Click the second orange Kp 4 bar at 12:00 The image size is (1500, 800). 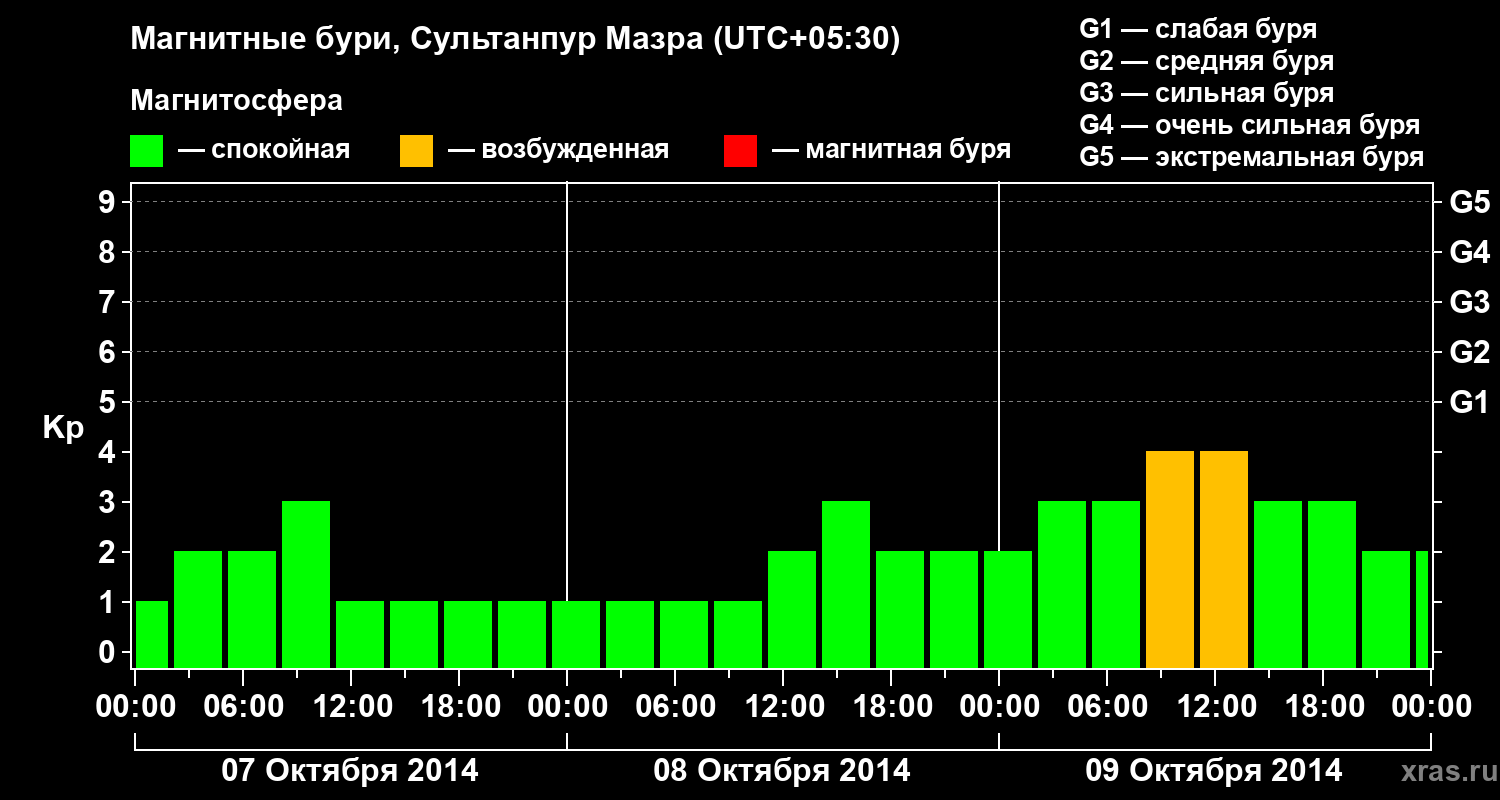pyautogui.click(x=1224, y=559)
